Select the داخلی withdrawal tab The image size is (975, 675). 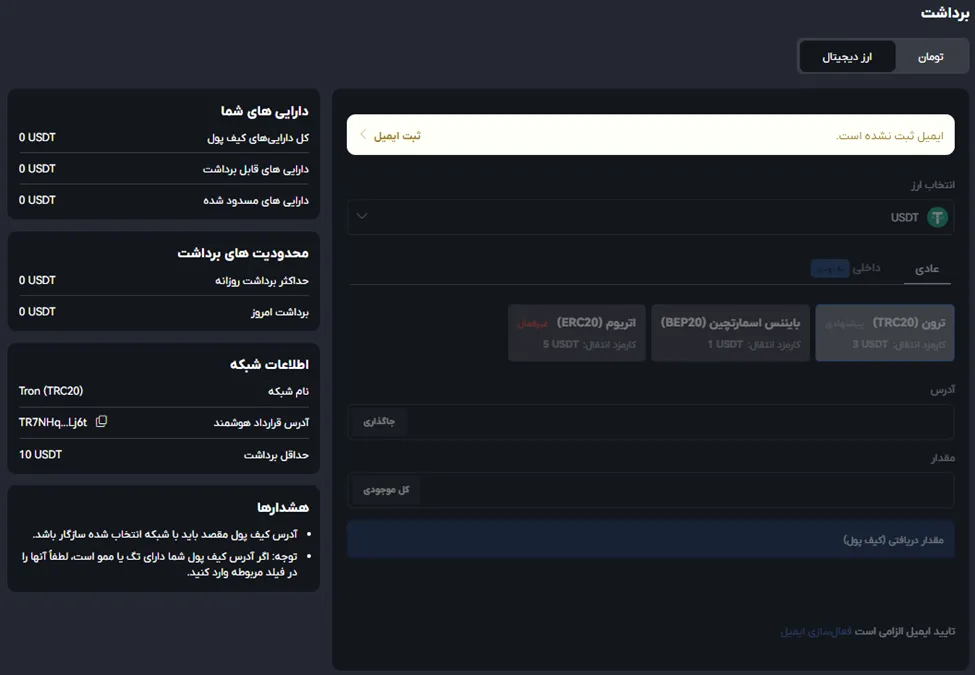coord(866,268)
